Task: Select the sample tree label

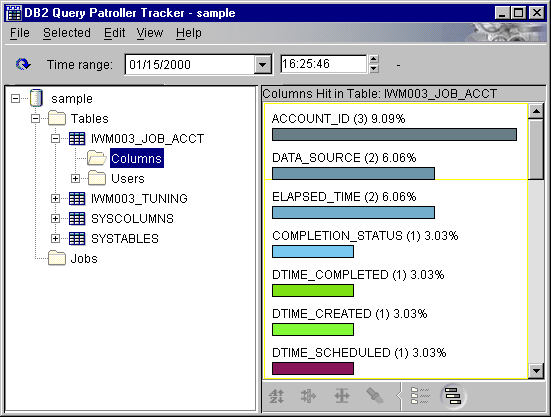Action: pos(72,99)
